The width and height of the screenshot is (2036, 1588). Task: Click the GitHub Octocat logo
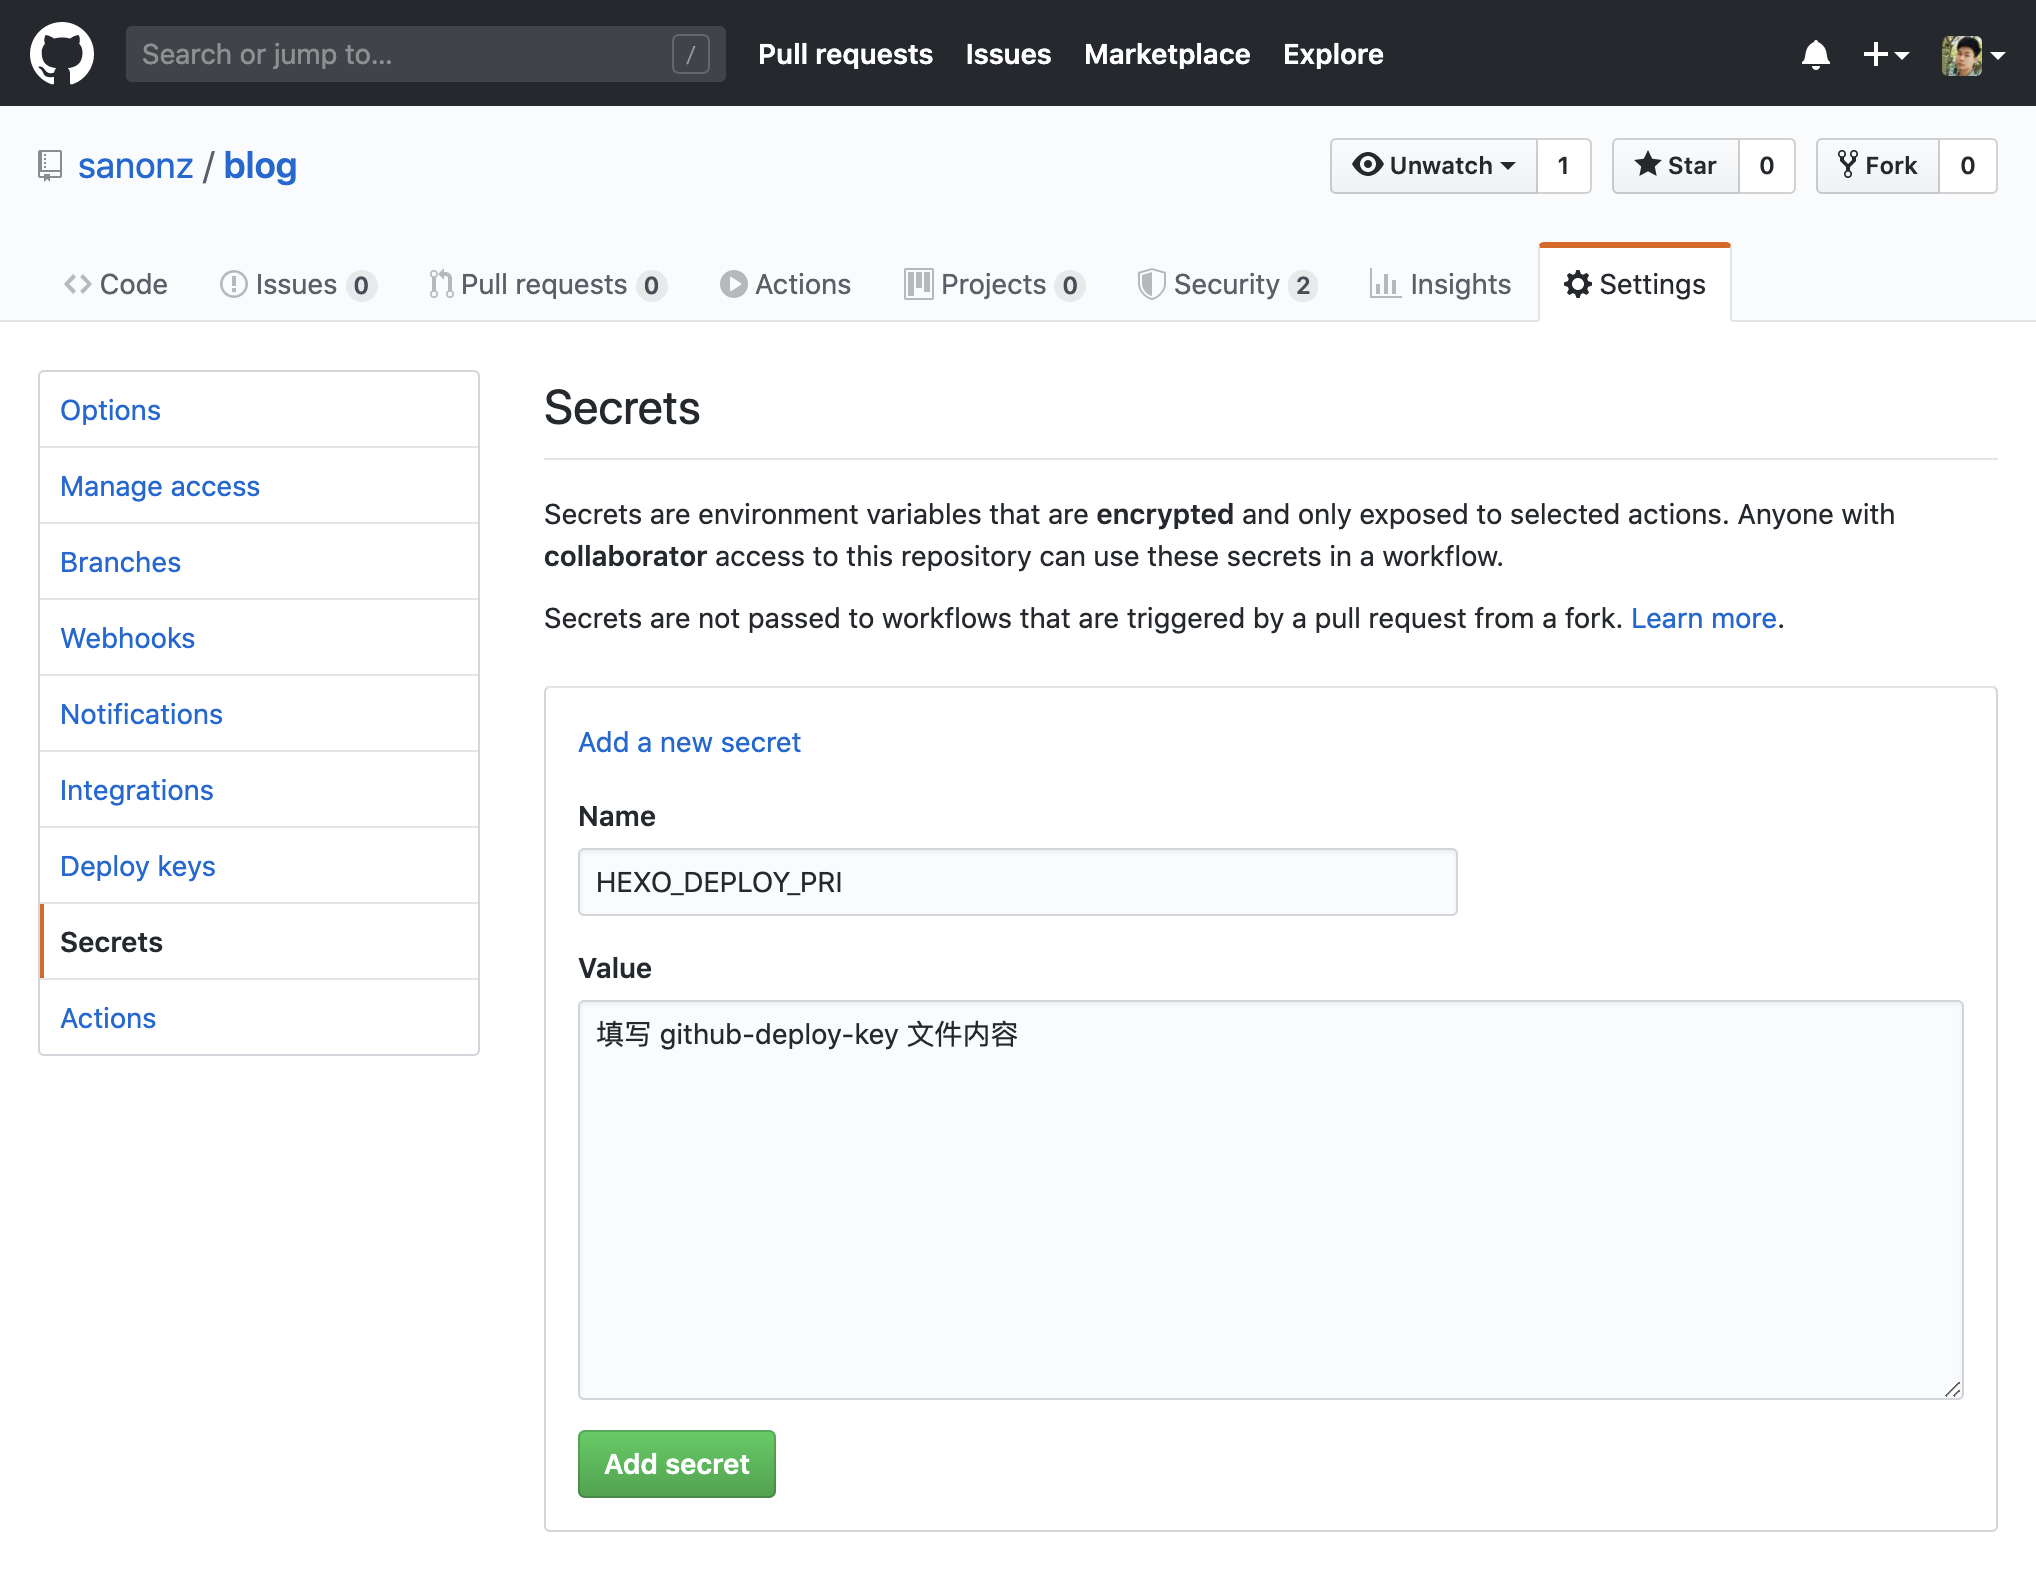[x=62, y=54]
